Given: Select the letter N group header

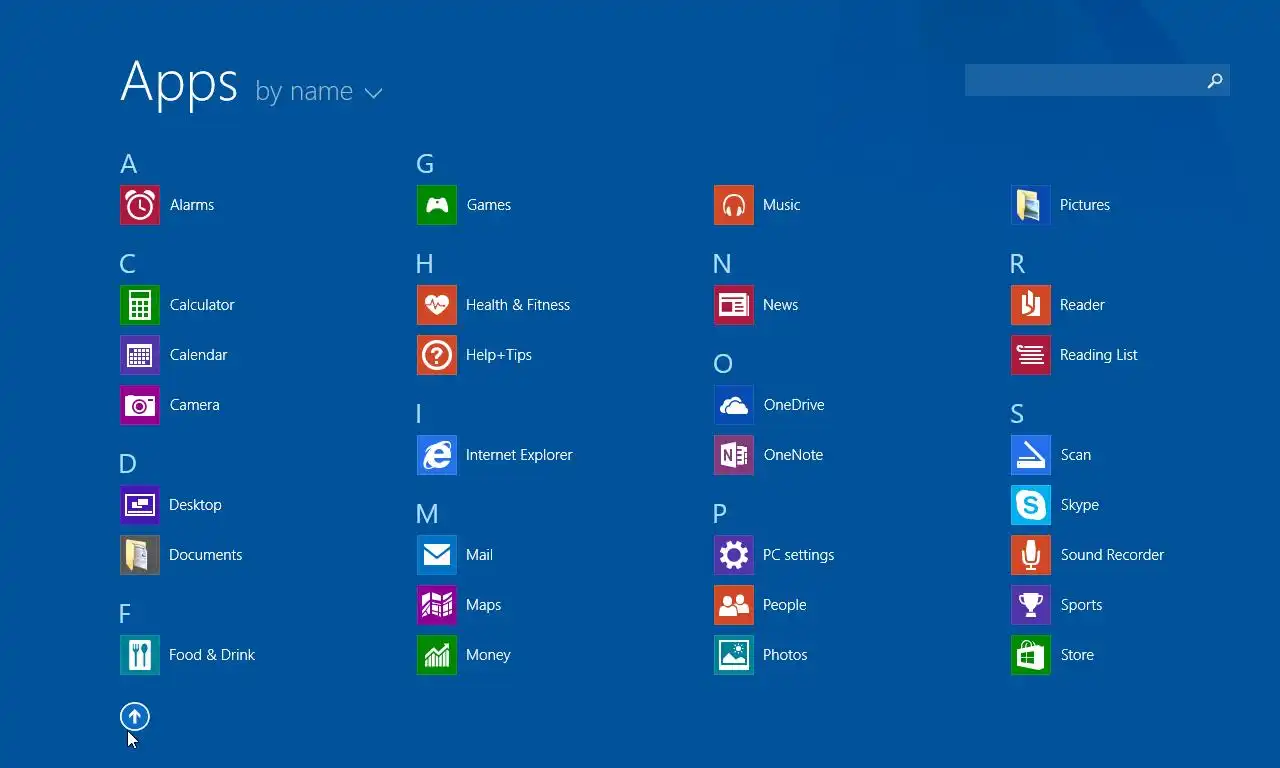Looking at the screenshot, I should tap(722, 264).
